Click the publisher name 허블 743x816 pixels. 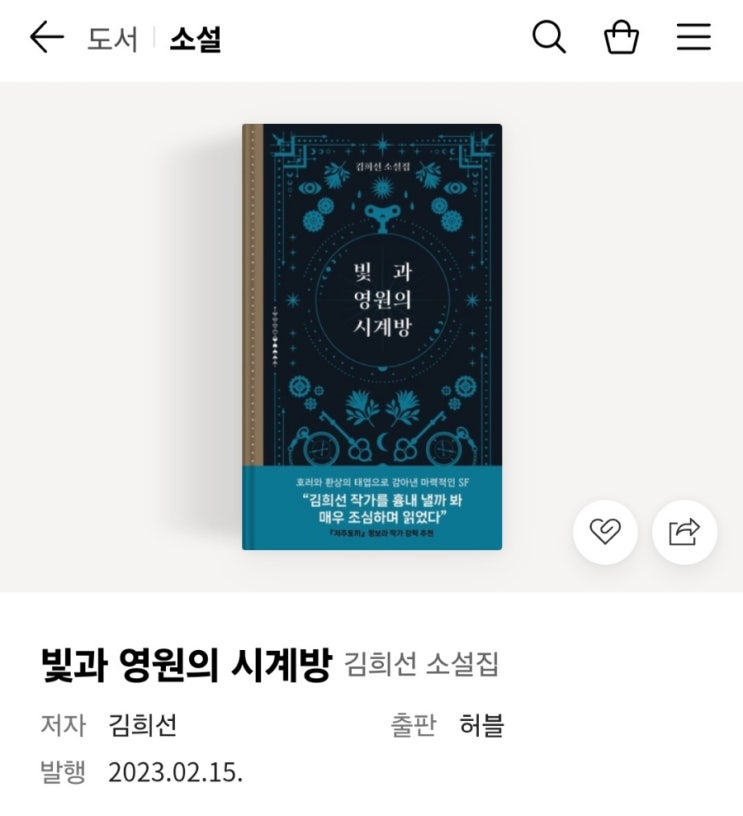[x=482, y=725]
